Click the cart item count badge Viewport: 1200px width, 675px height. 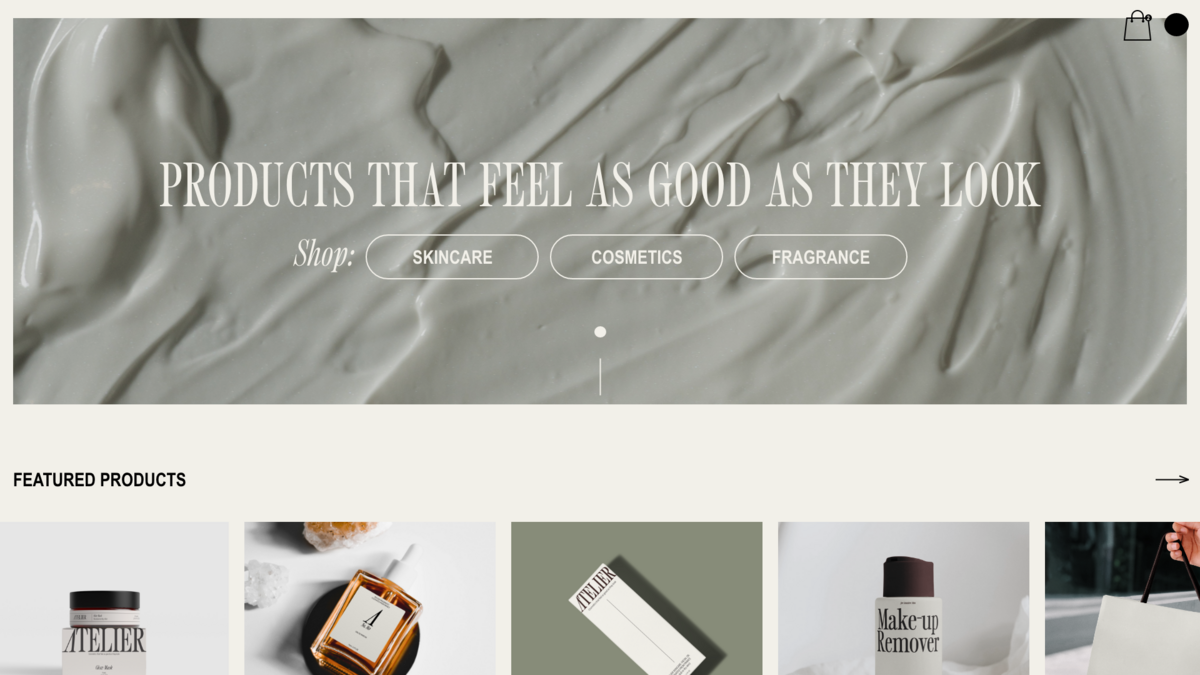[1148, 17]
